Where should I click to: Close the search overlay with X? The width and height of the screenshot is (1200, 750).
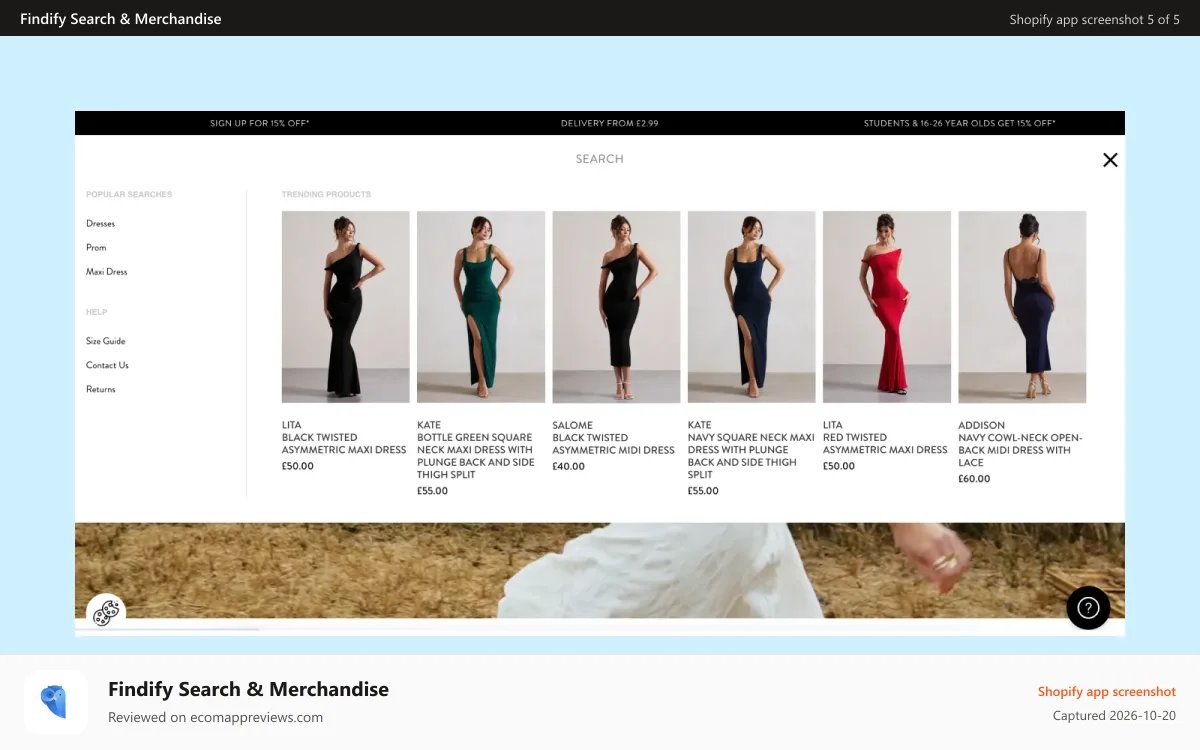coord(1110,160)
